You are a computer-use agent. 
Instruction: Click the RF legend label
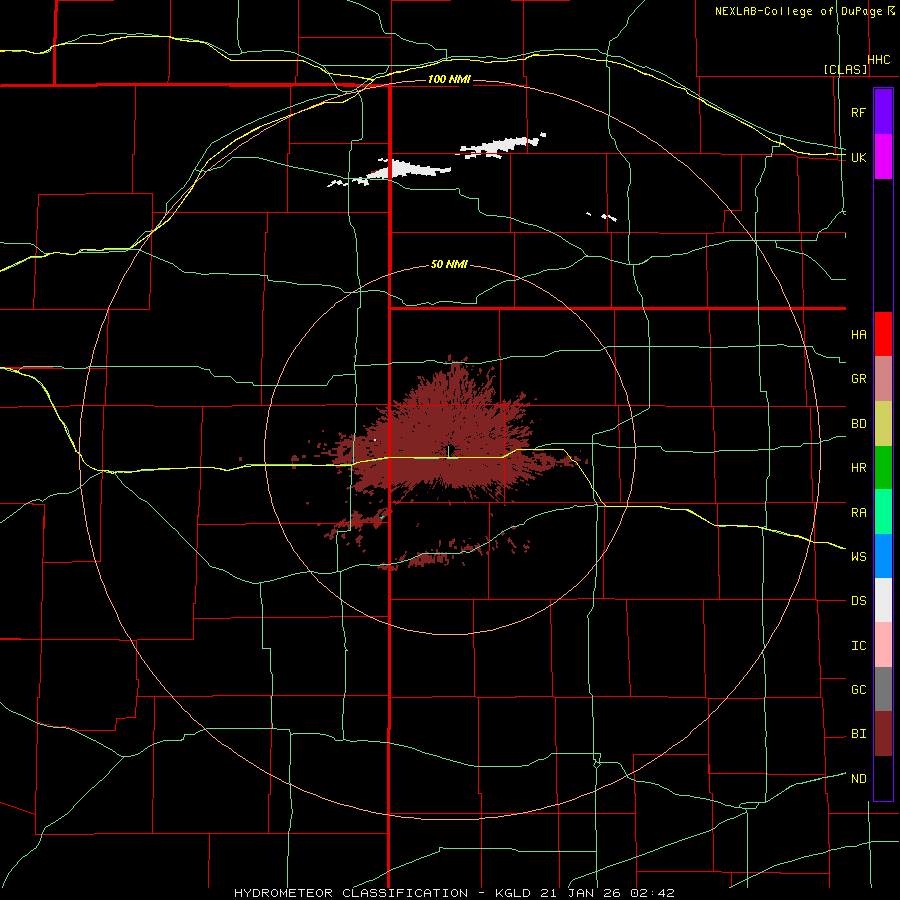point(858,112)
